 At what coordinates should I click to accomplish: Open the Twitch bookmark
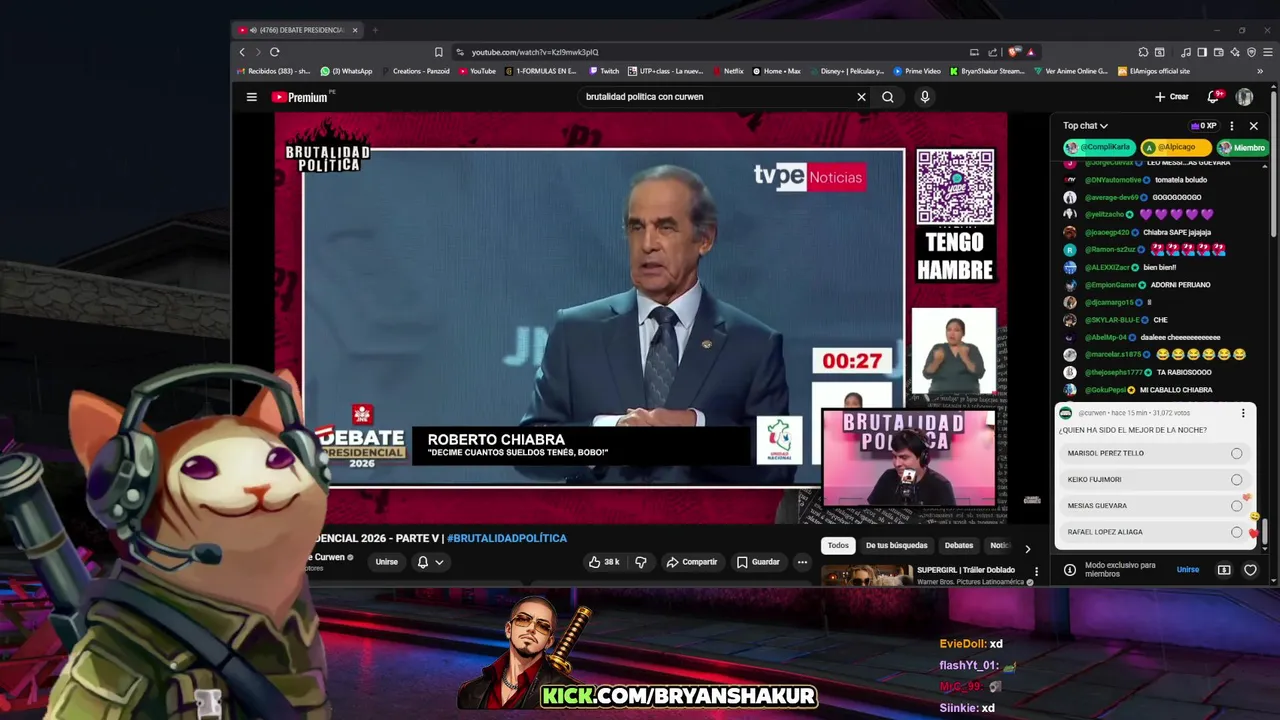pyautogui.click(x=604, y=71)
